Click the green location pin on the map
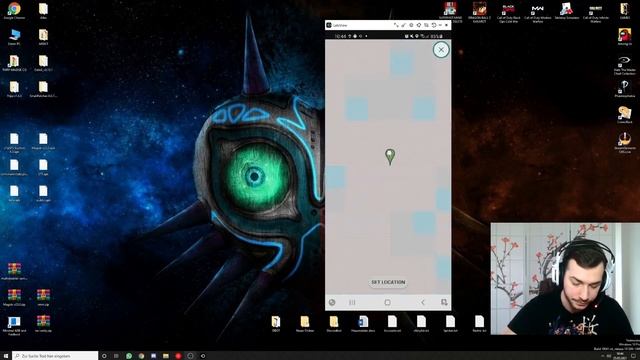 point(390,156)
